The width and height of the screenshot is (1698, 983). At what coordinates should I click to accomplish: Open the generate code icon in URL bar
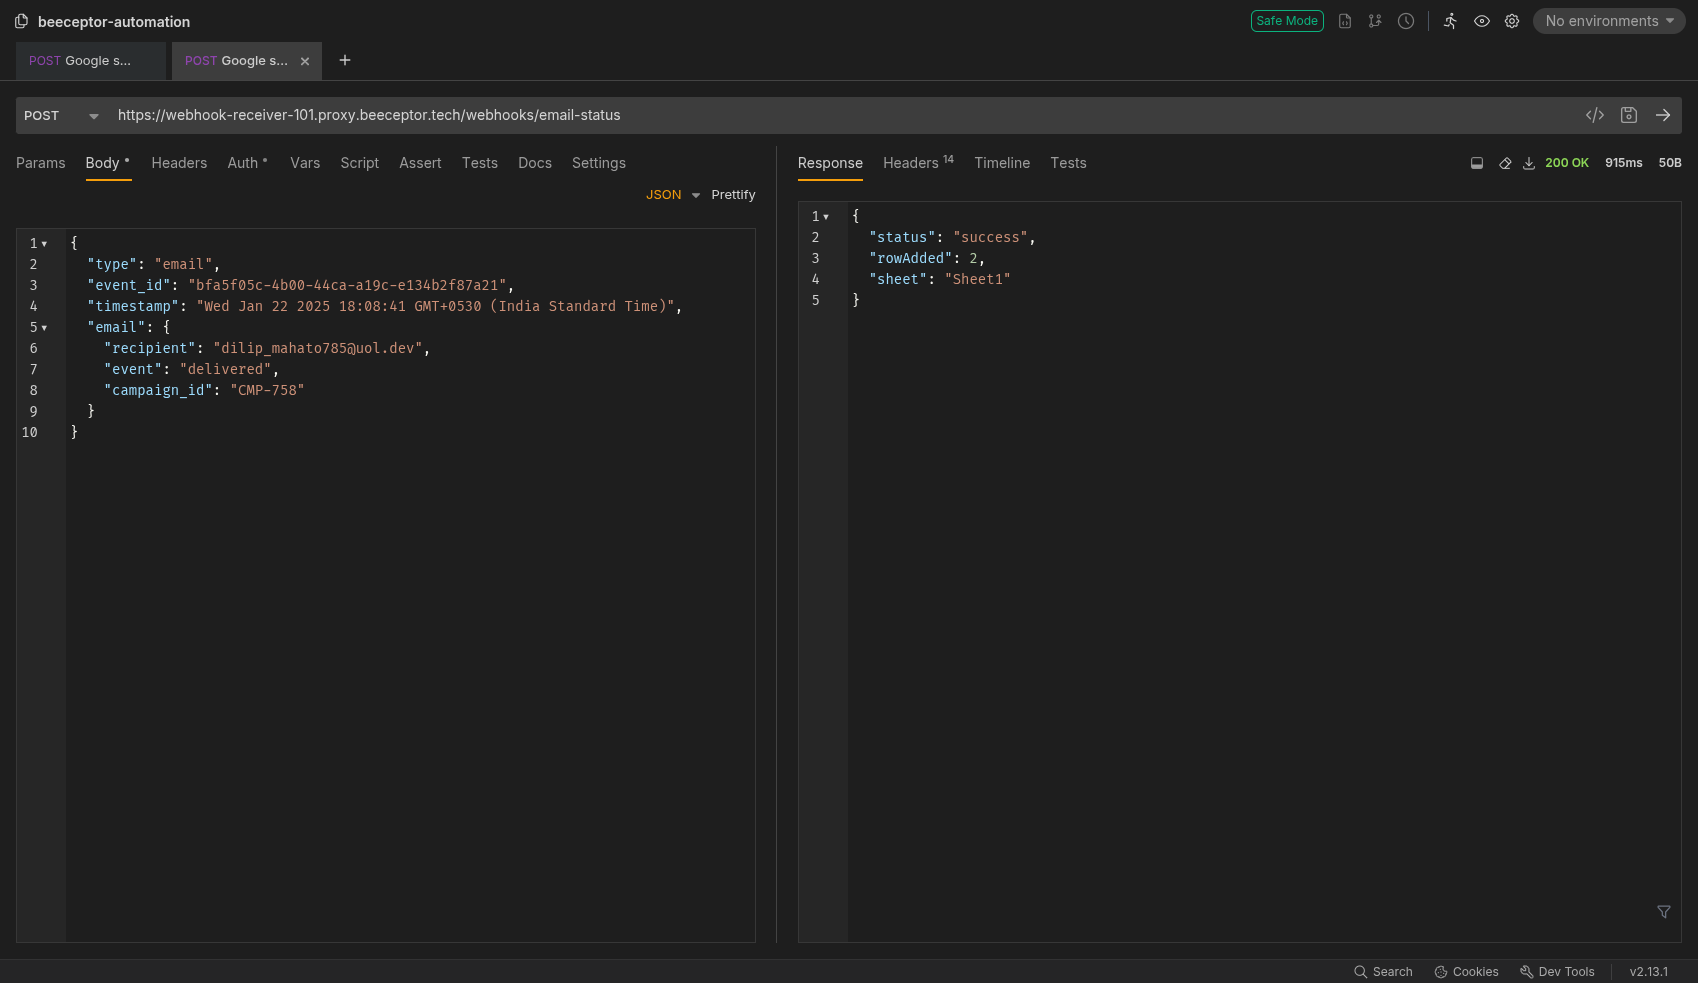coord(1595,115)
